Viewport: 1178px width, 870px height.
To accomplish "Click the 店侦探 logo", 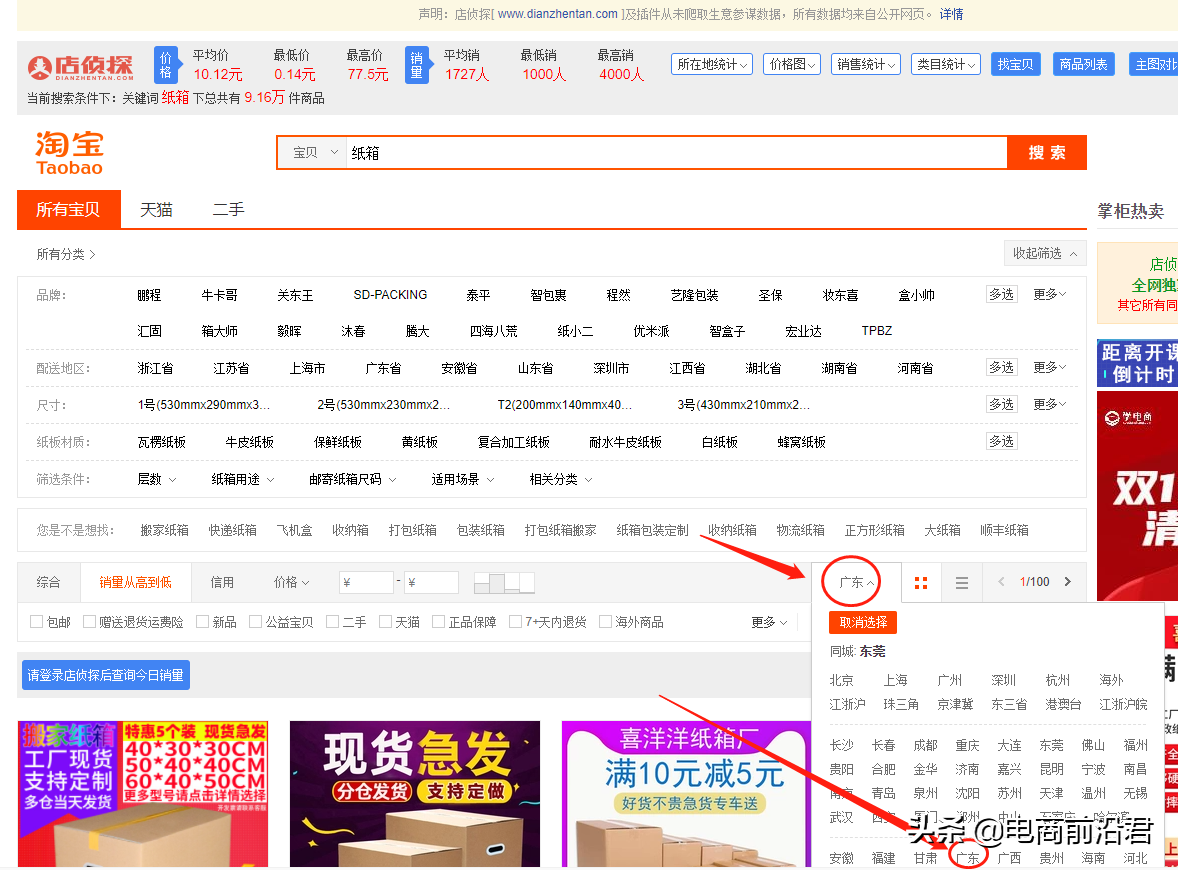I will [80, 67].
